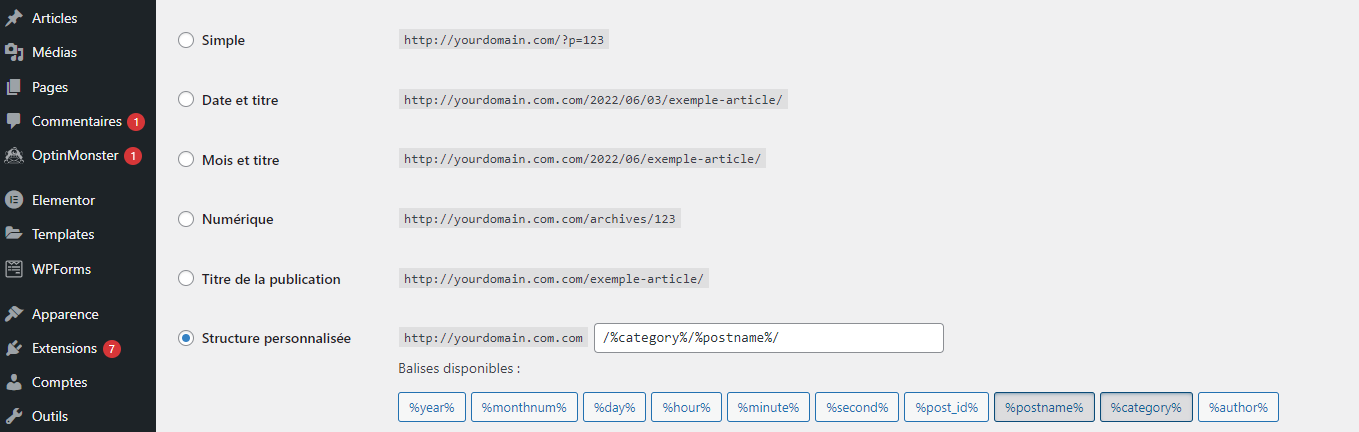Click the red 7 badge on Extensions

click(x=112, y=349)
